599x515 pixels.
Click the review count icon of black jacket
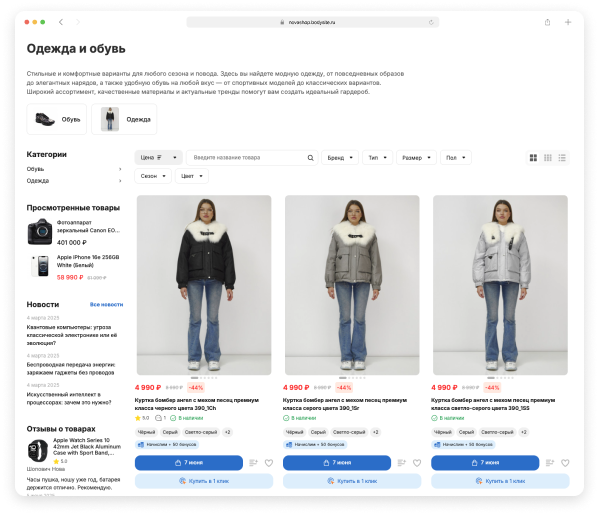tap(160, 418)
